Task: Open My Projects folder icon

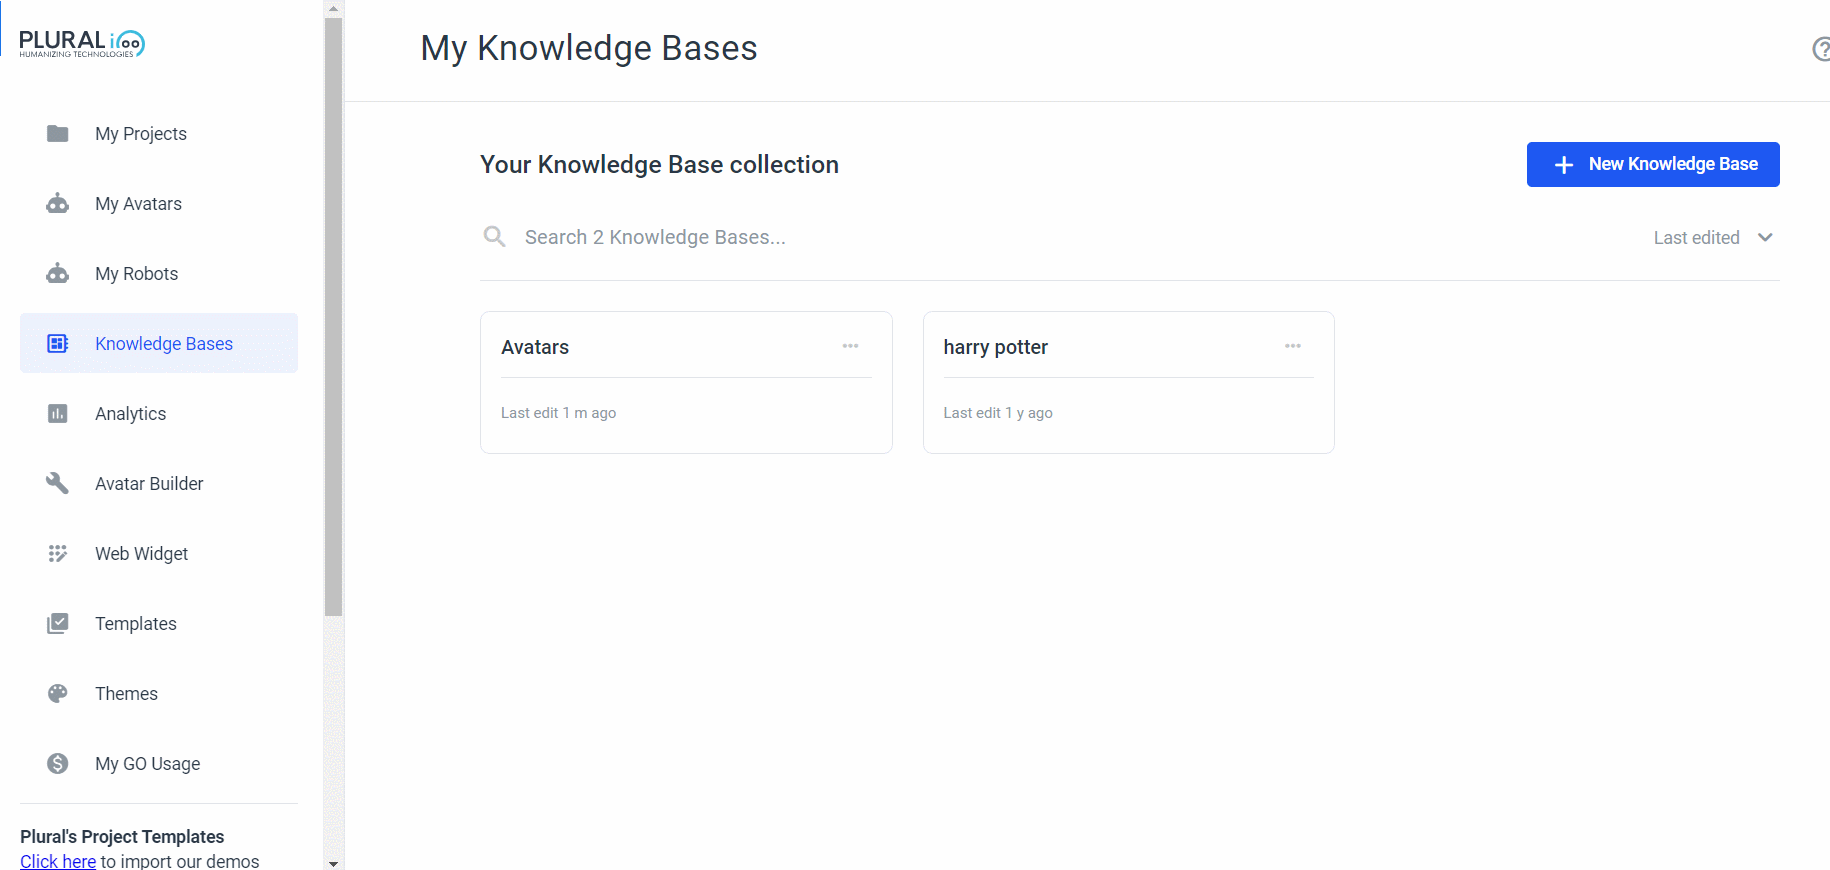Action: [58, 133]
